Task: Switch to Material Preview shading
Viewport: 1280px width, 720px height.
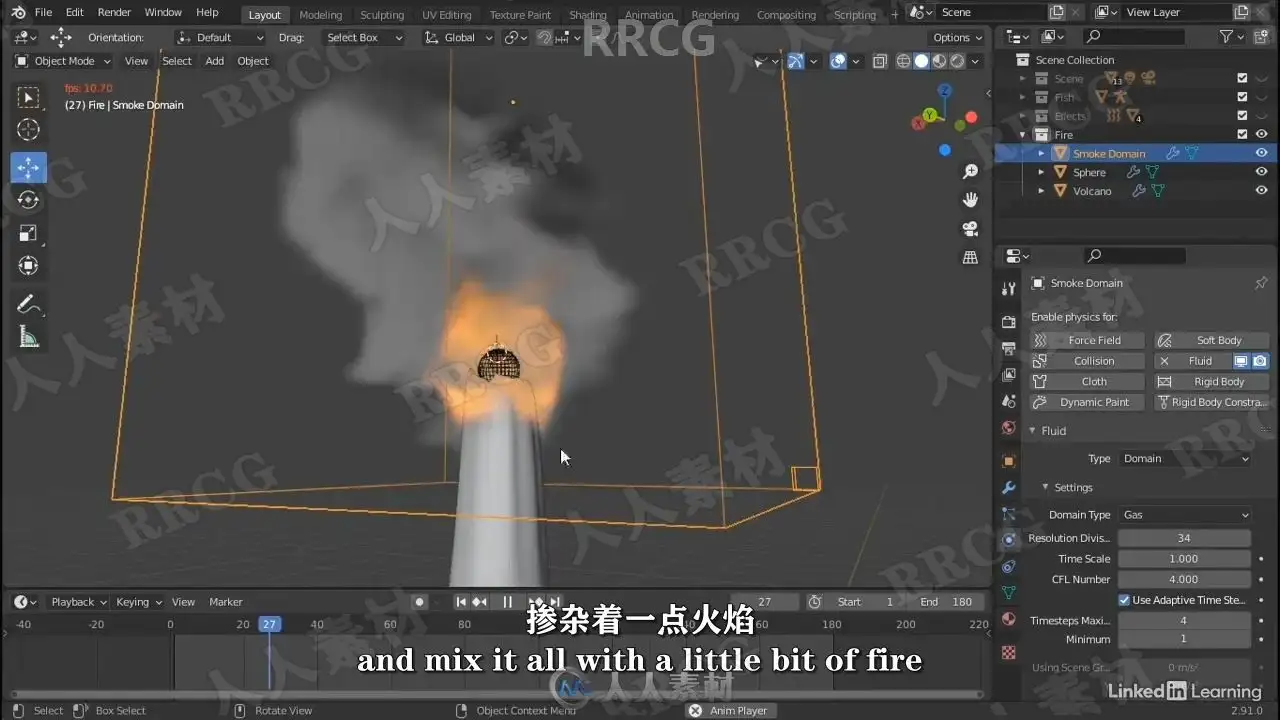Action: click(x=939, y=61)
